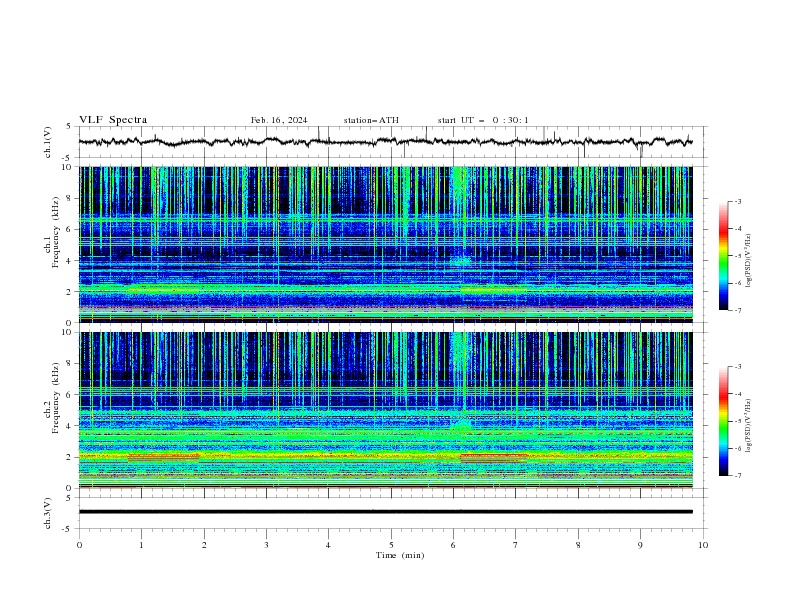Click inside the ch.1 spectrogram panel
Screen dimensions: 792x612
coord(385,244)
